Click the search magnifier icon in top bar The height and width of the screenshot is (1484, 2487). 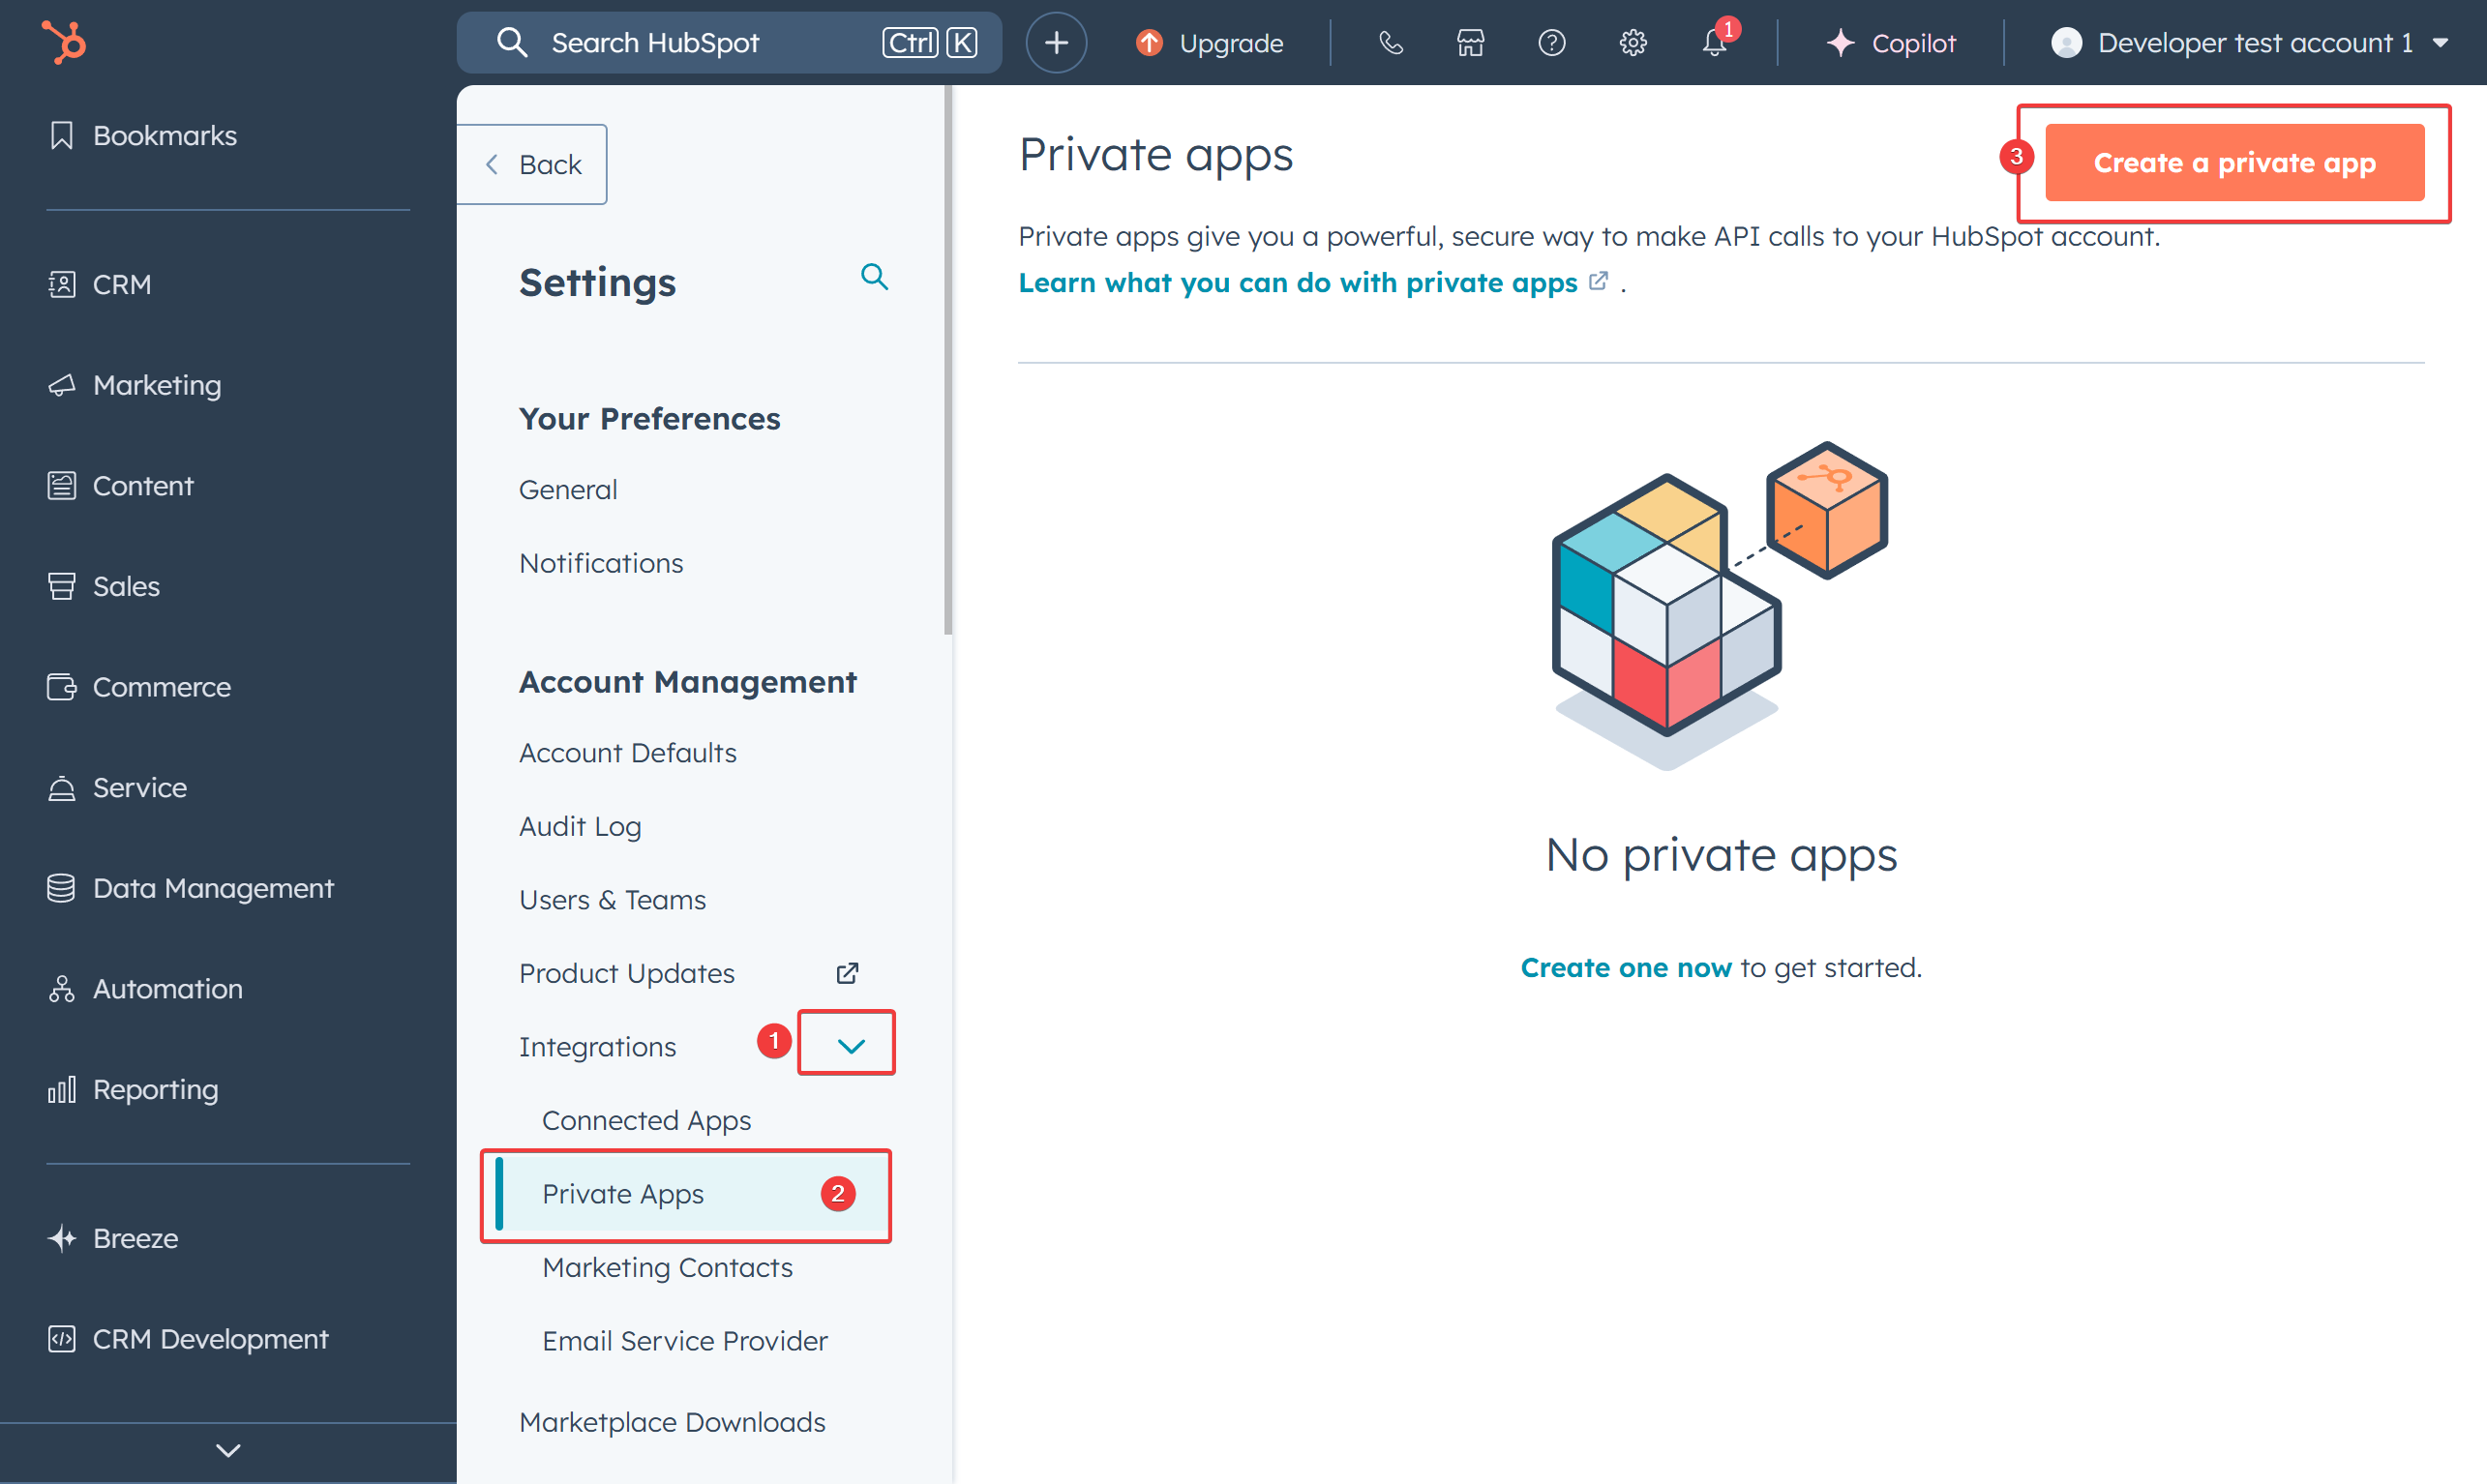point(512,43)
